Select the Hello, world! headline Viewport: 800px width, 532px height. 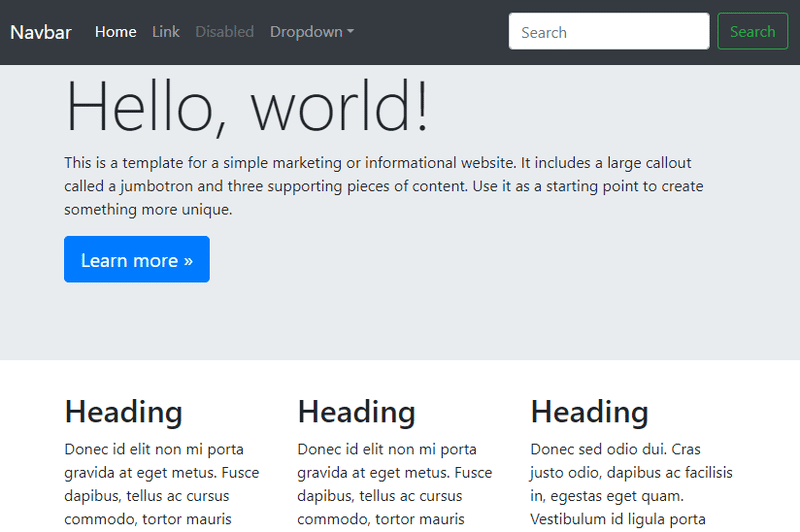pyautogui.click(x=247, y=108)
